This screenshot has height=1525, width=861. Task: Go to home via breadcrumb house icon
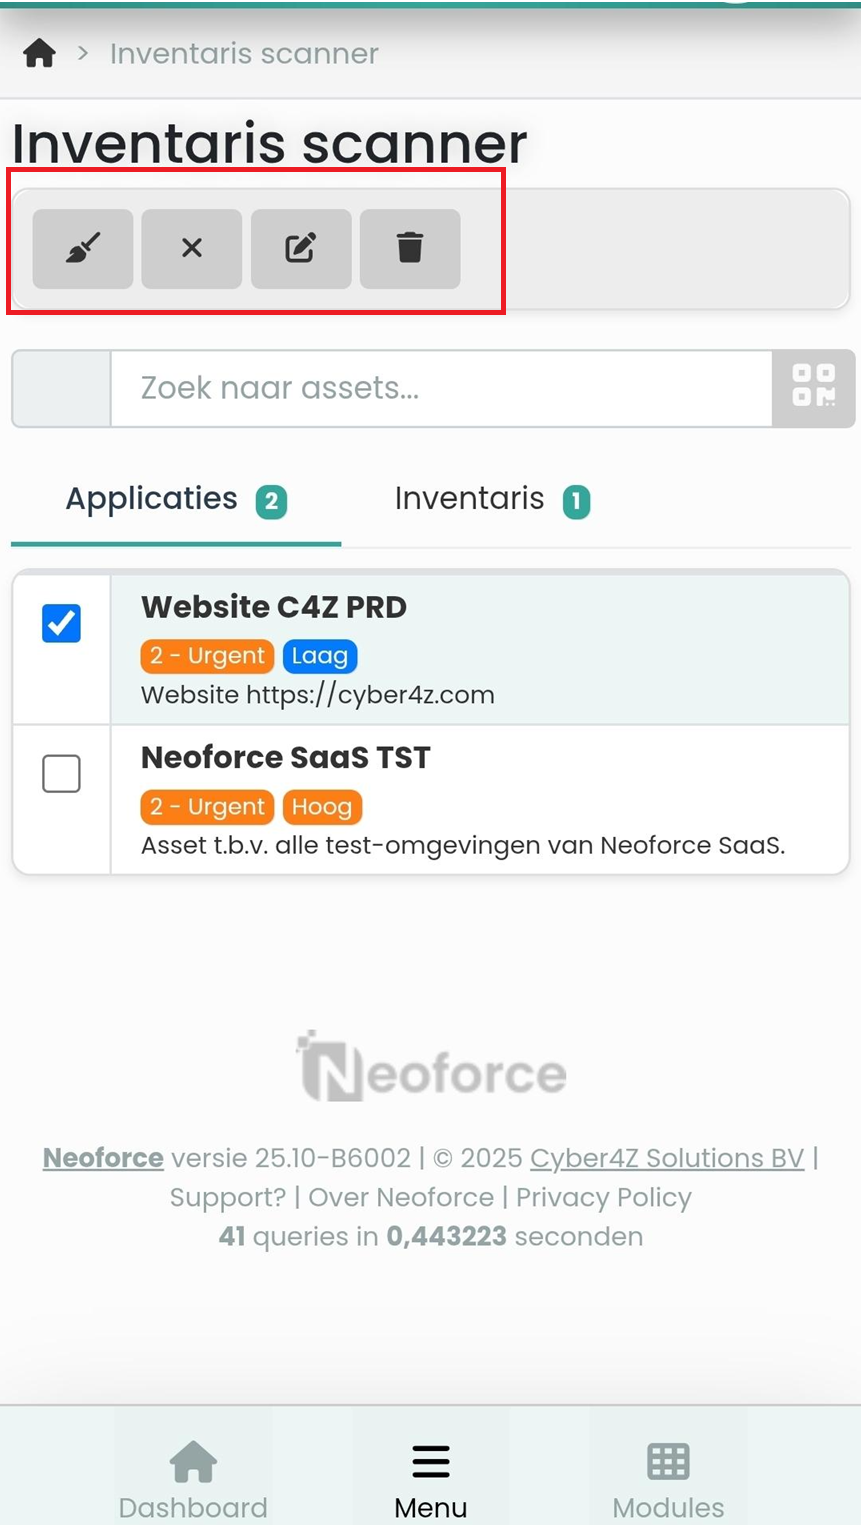[x=39, y=53]
